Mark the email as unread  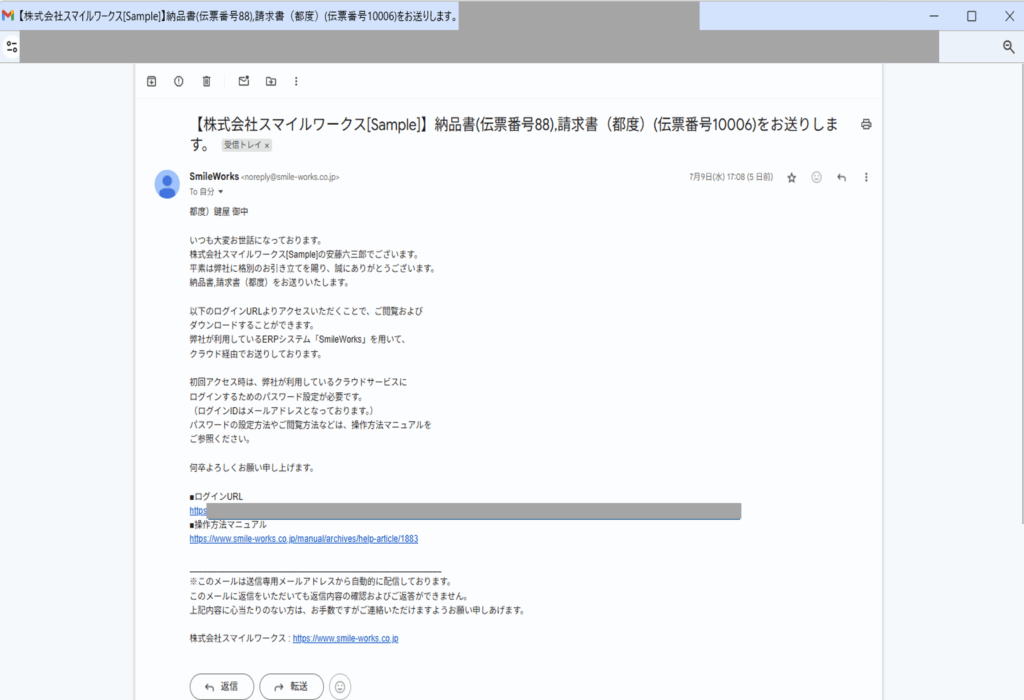pyautogui.click(x=244, y=82)
